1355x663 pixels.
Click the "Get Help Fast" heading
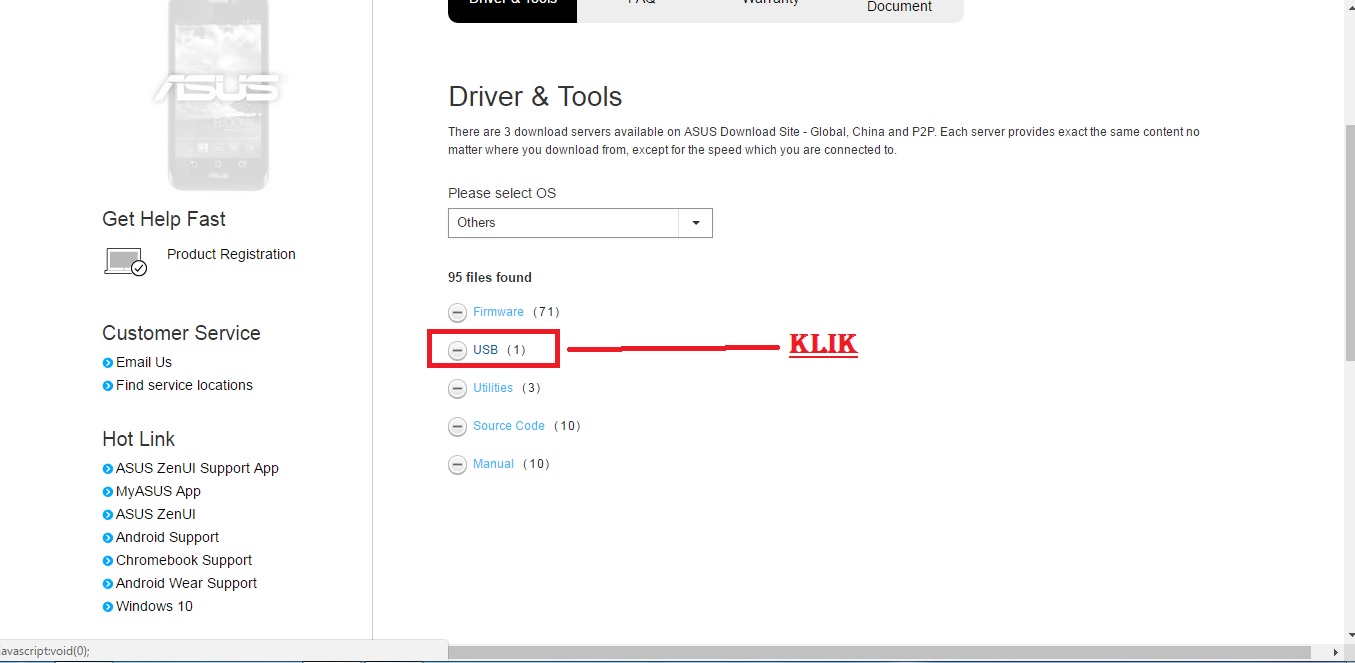[x=164, y=219]
